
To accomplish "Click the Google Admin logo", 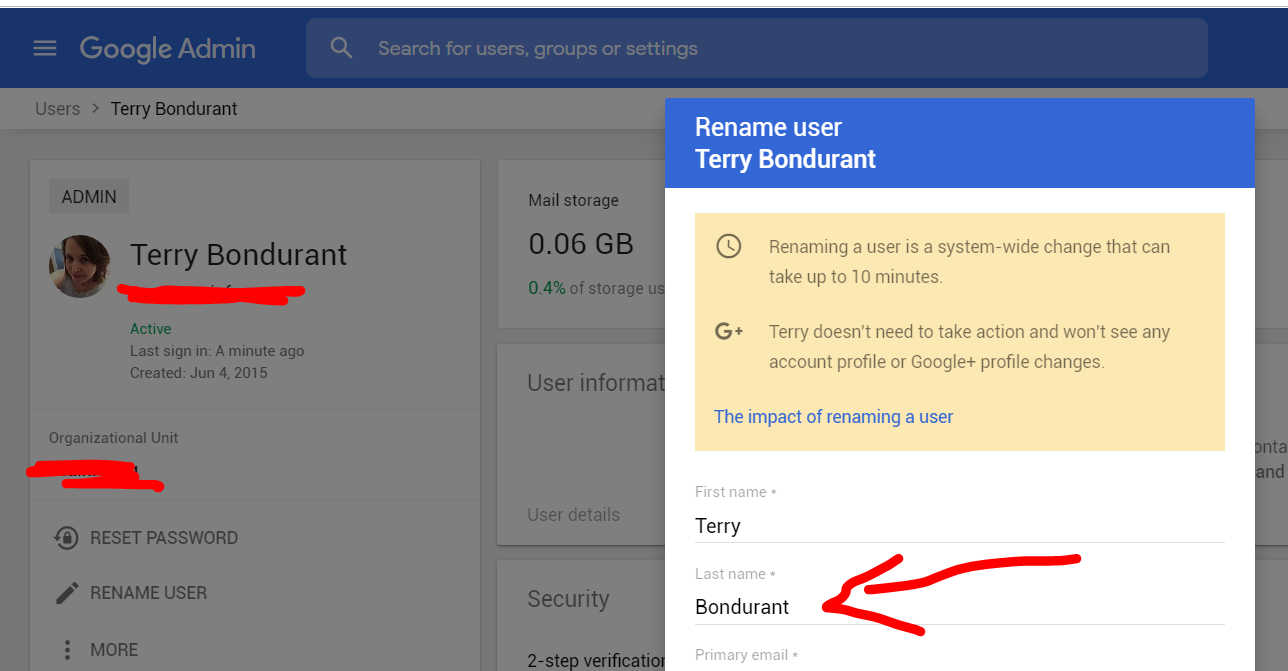I will click(167, 48).
